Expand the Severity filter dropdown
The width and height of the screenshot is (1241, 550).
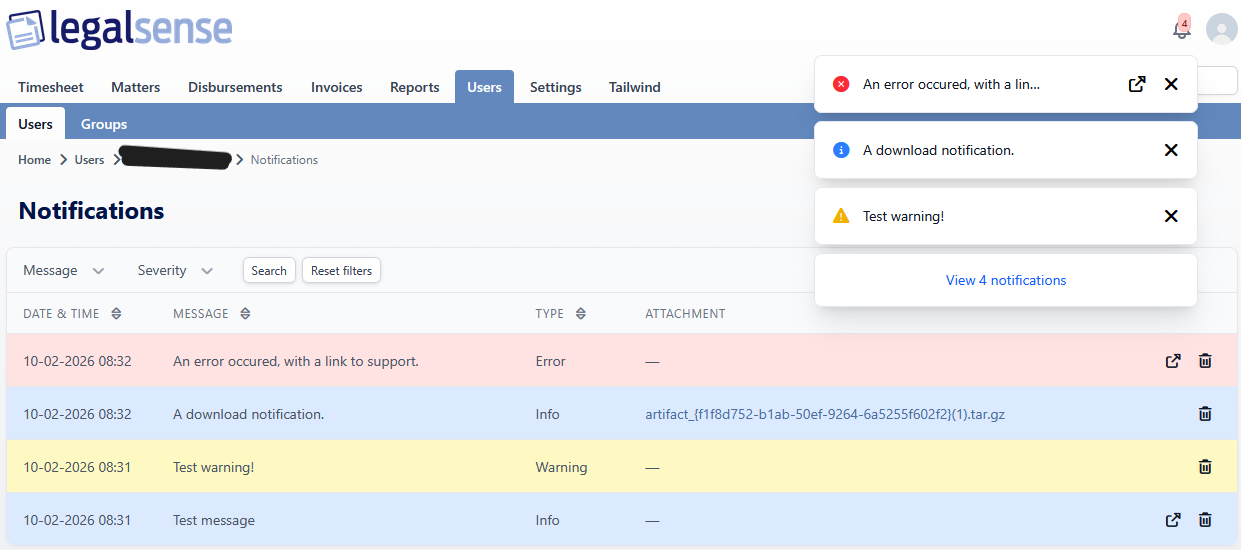coord(175,271)
